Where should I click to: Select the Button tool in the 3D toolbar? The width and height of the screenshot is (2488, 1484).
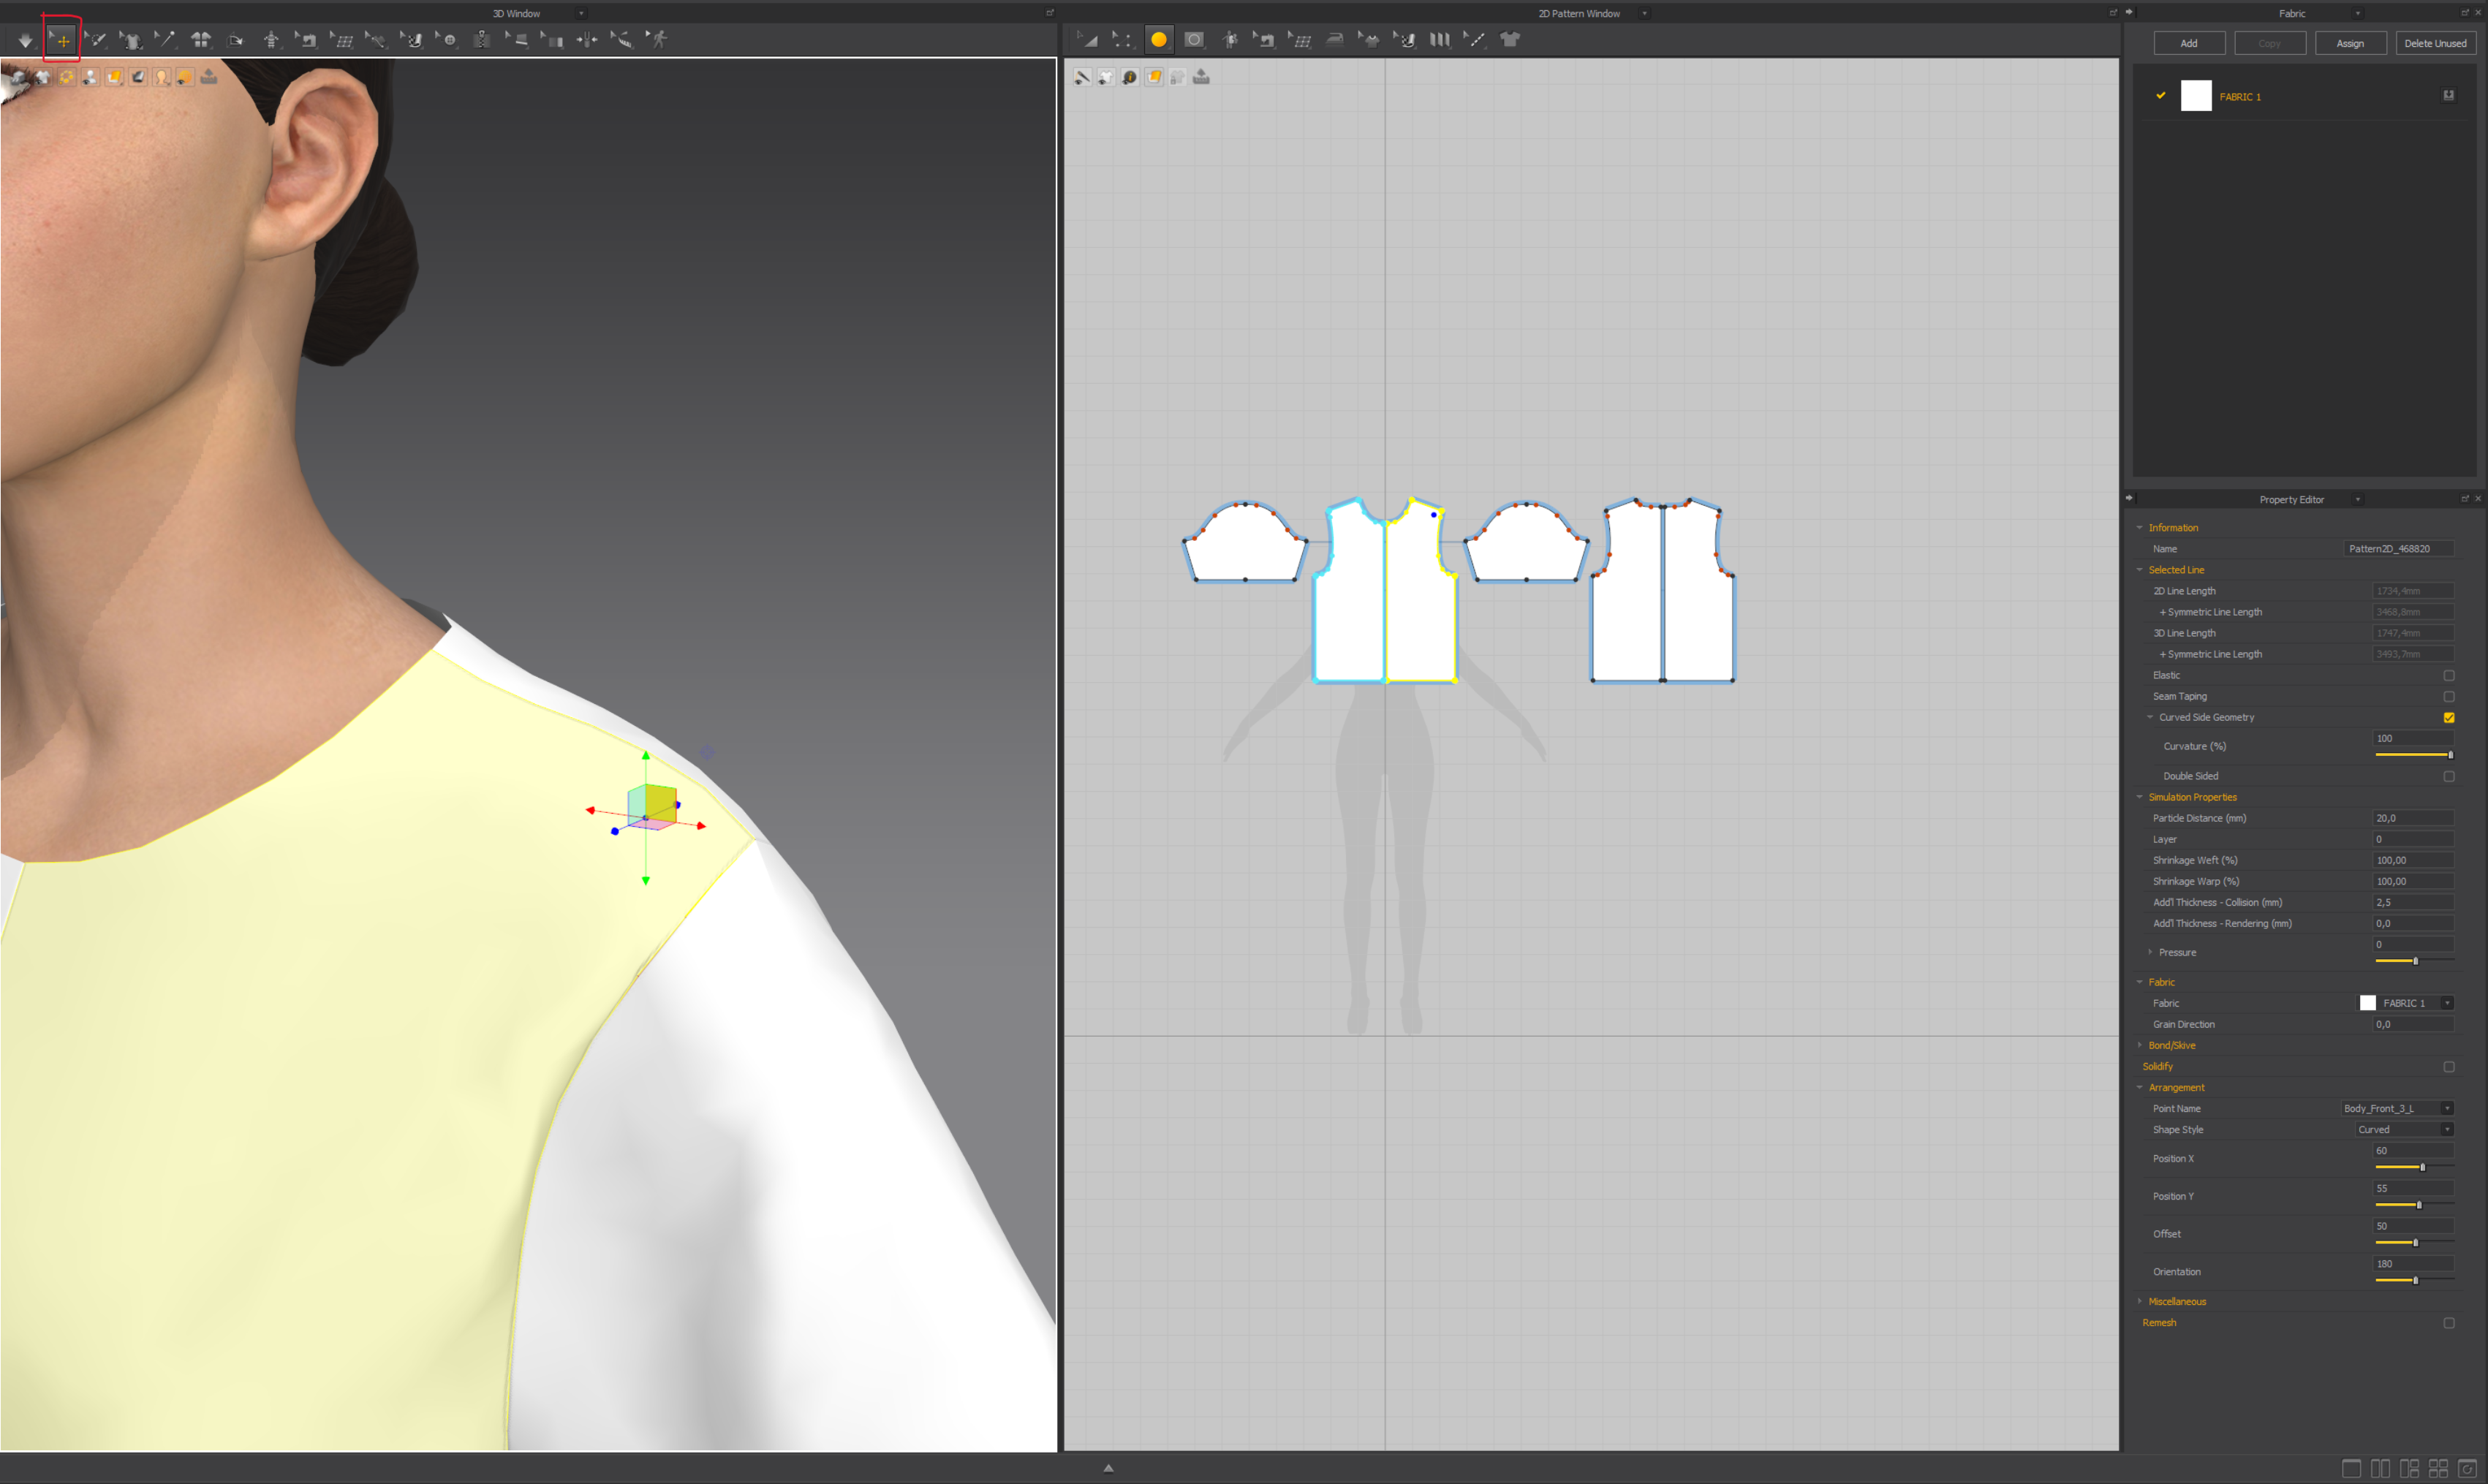(x=450, y=40)
